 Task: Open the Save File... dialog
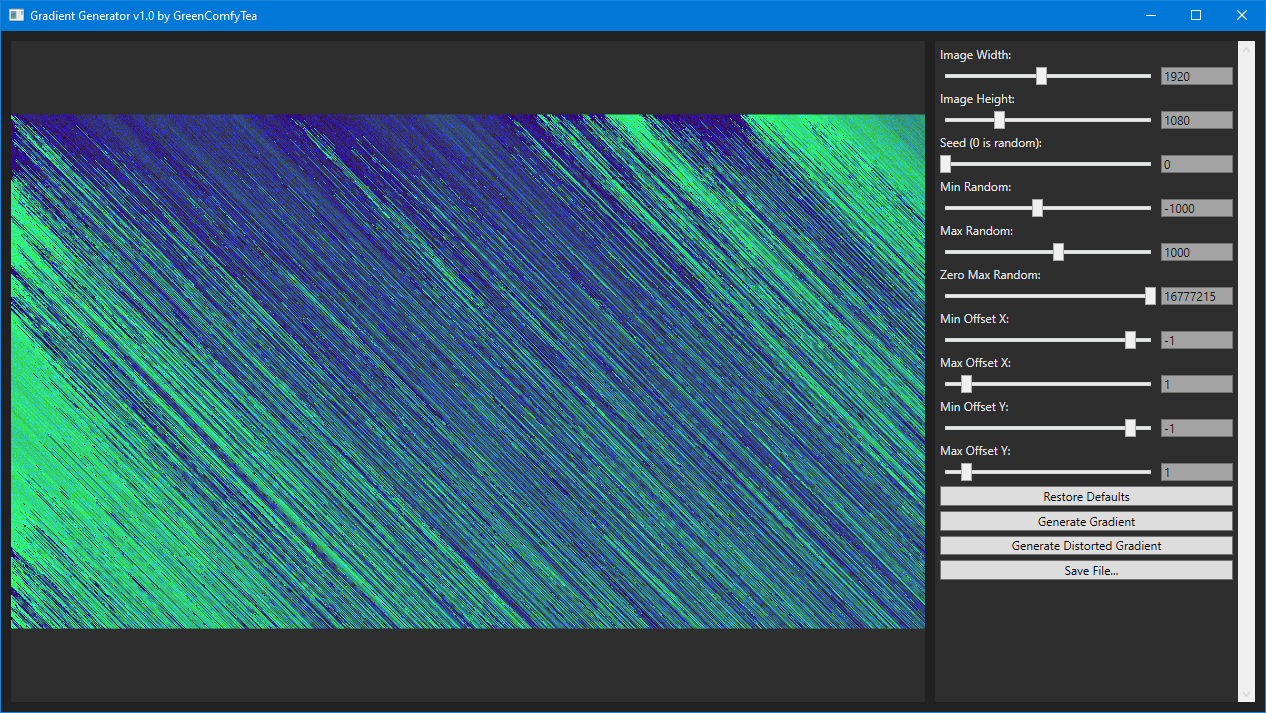click(1086, 570)
